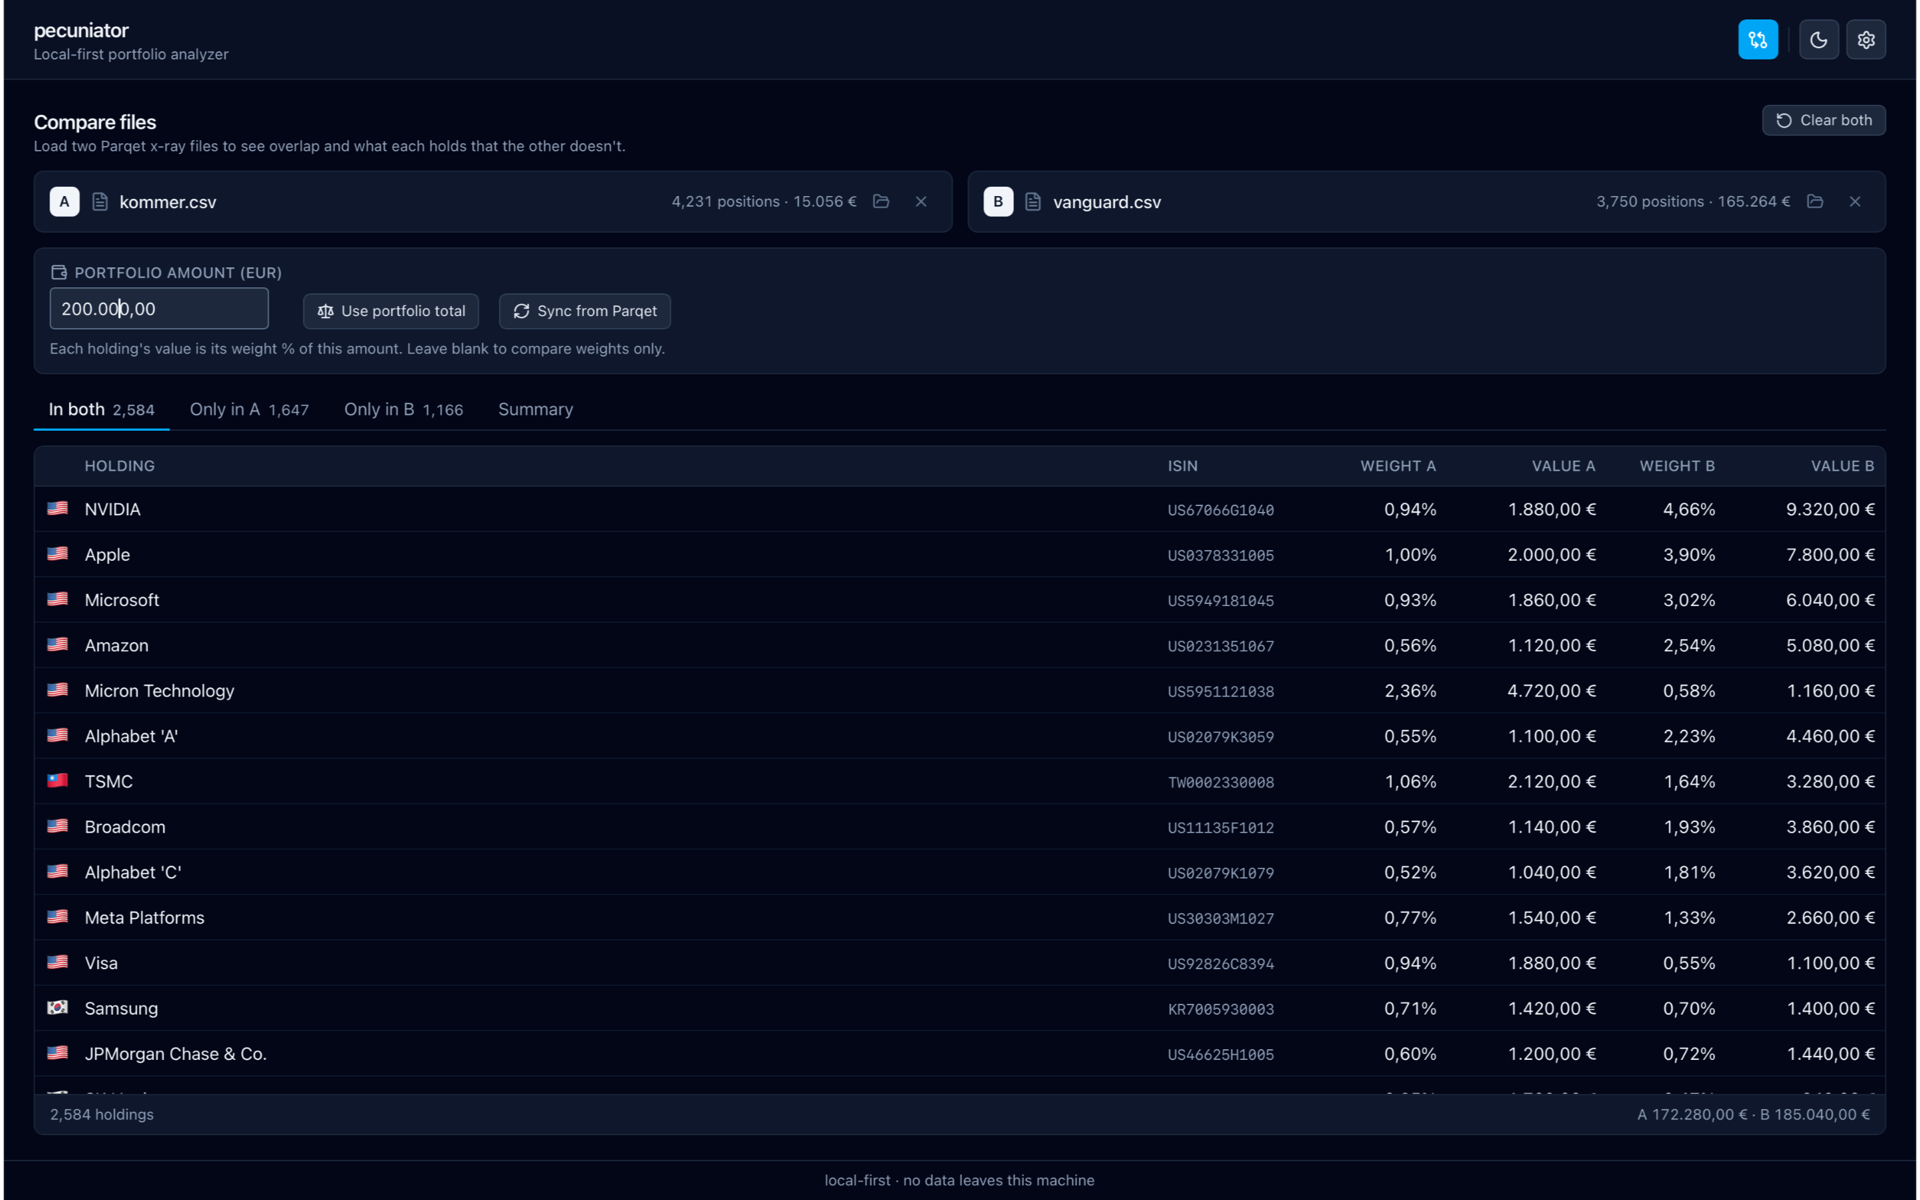Screen dimensions: 1920x1200
Task: Open settings gear icon
Action: 1865,40
